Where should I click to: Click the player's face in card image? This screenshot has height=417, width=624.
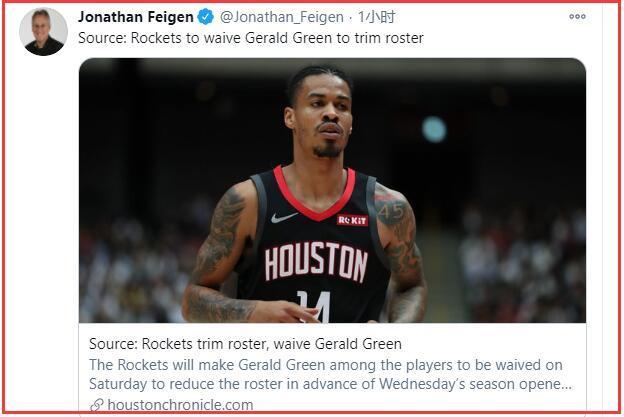[x=323, y=117]
